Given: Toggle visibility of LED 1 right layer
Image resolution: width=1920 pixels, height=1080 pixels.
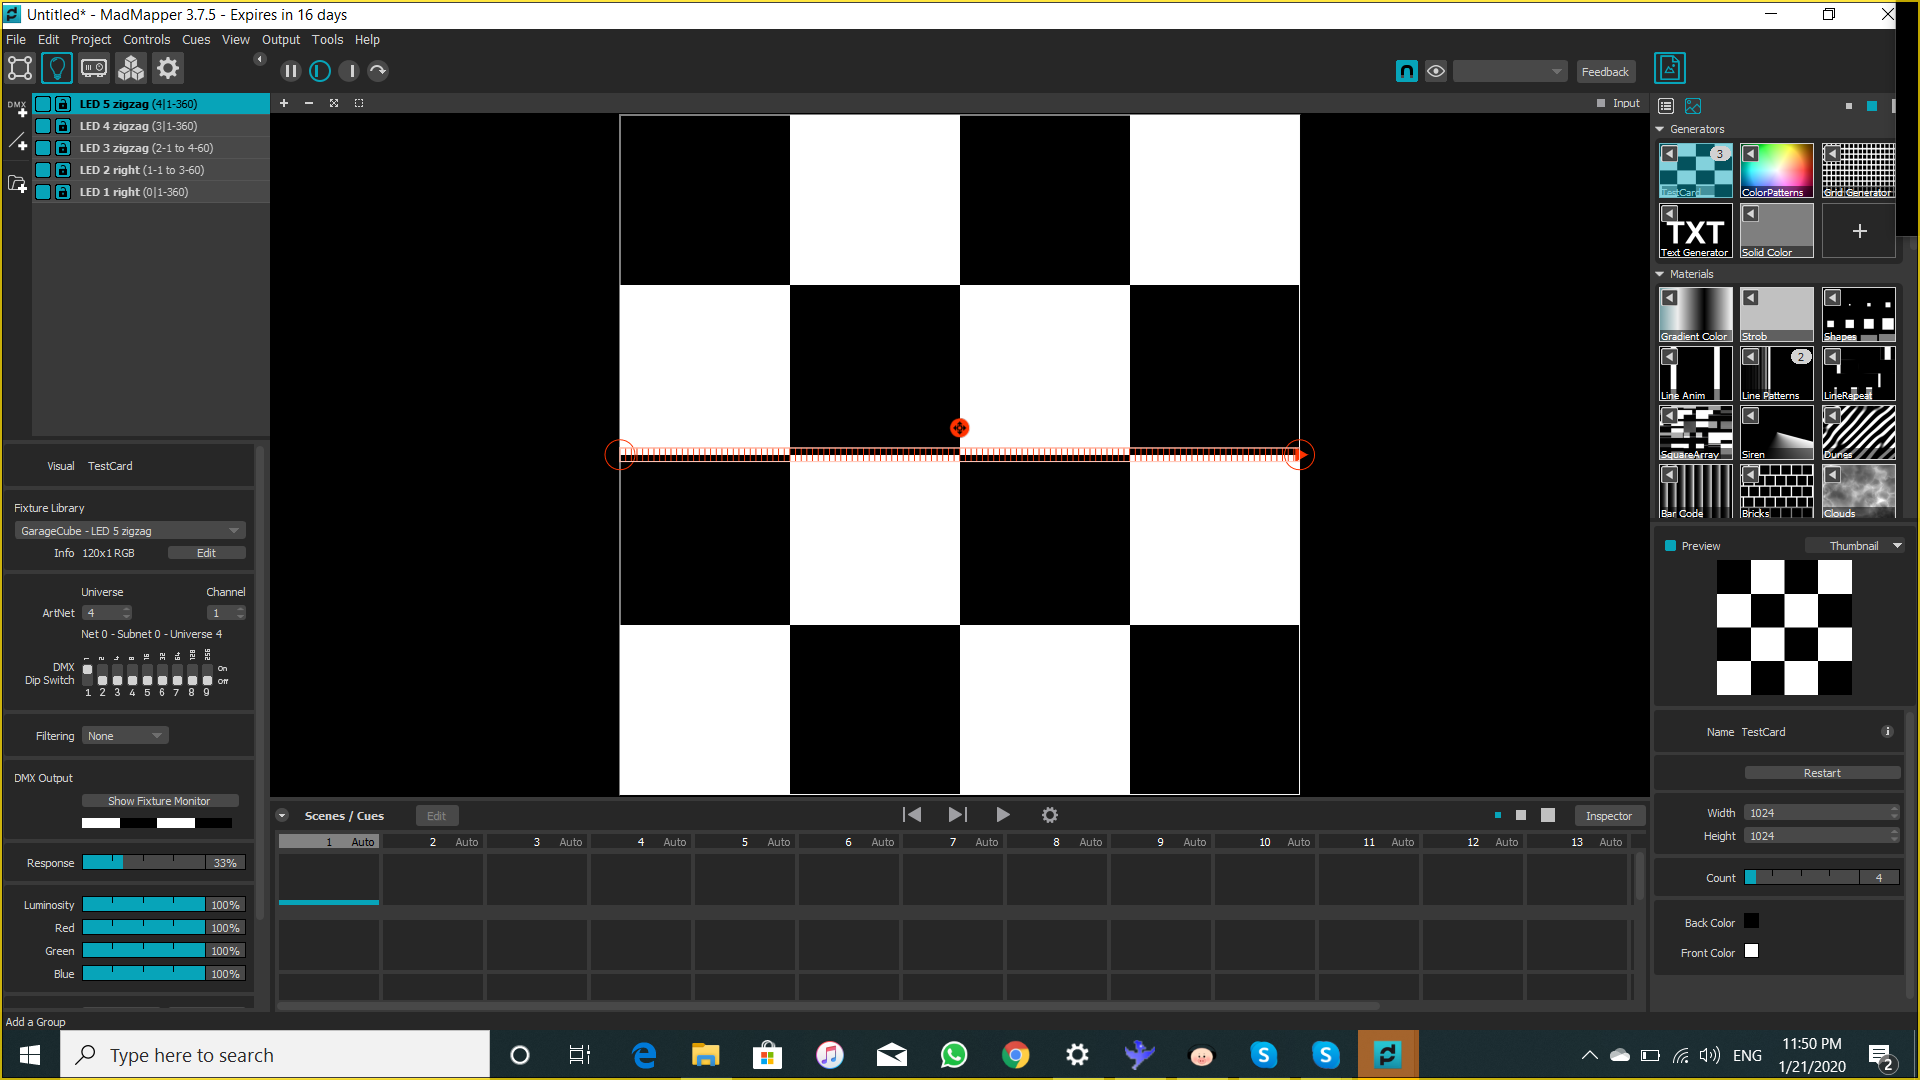Looking at the screenshot, I should (45, 191).
